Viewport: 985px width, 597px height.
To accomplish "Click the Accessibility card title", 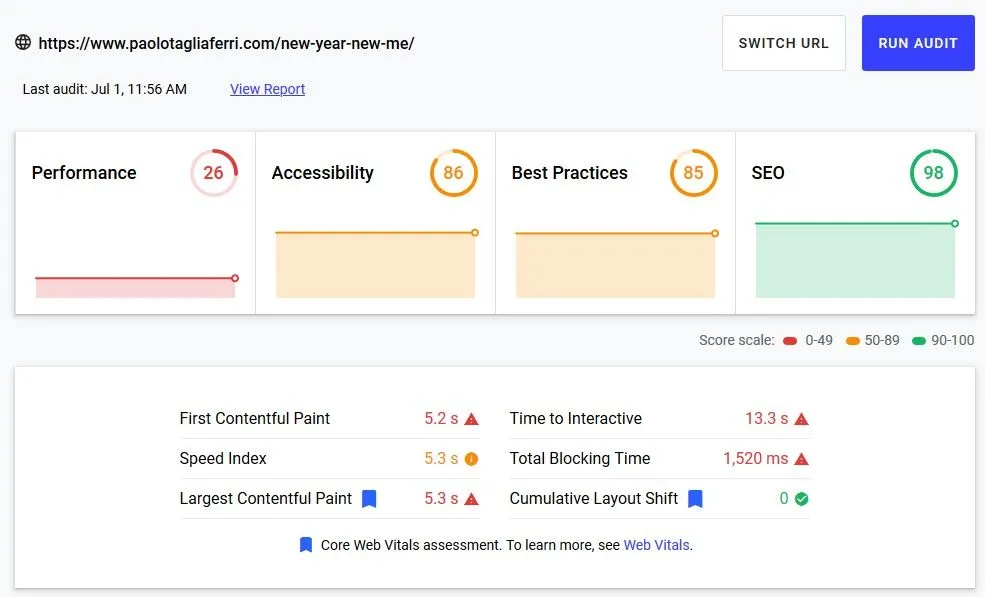I will pyautogui.click(x=323, y=173).
